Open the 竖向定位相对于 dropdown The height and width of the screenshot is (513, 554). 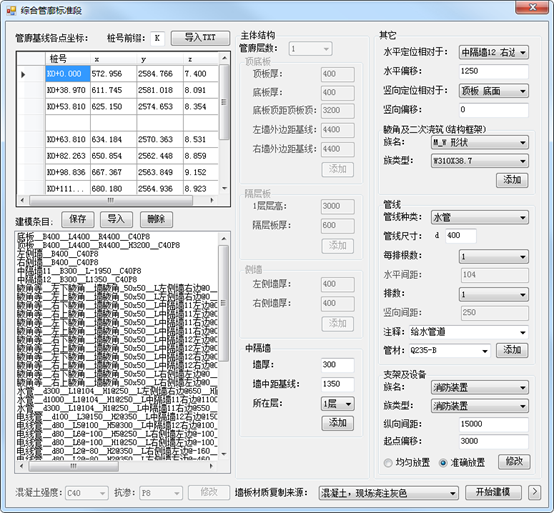(x=494, y=91)
